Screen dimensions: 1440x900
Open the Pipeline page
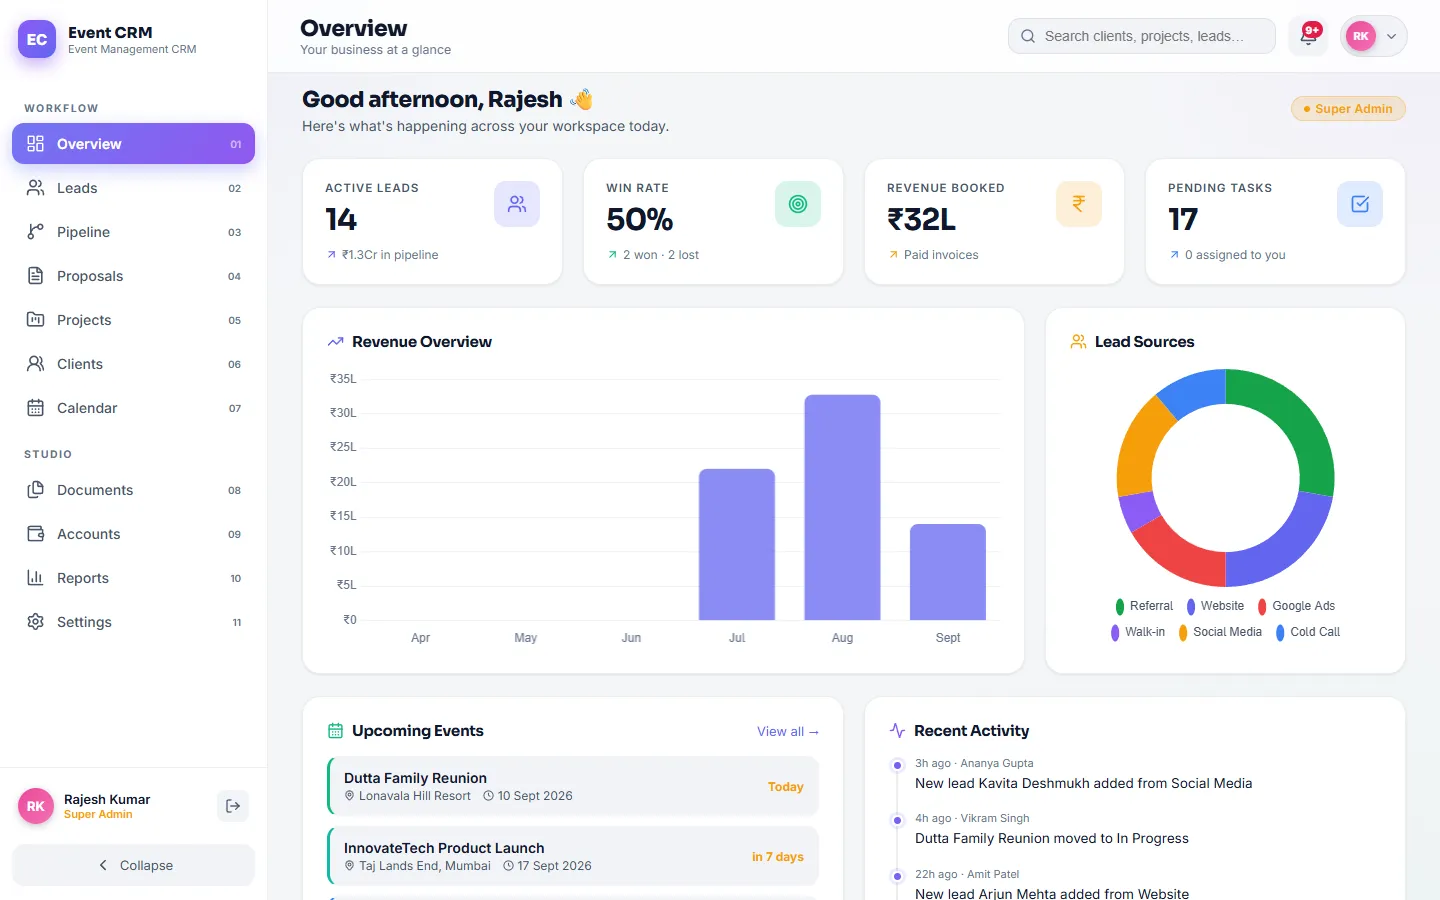pos(133,232)
